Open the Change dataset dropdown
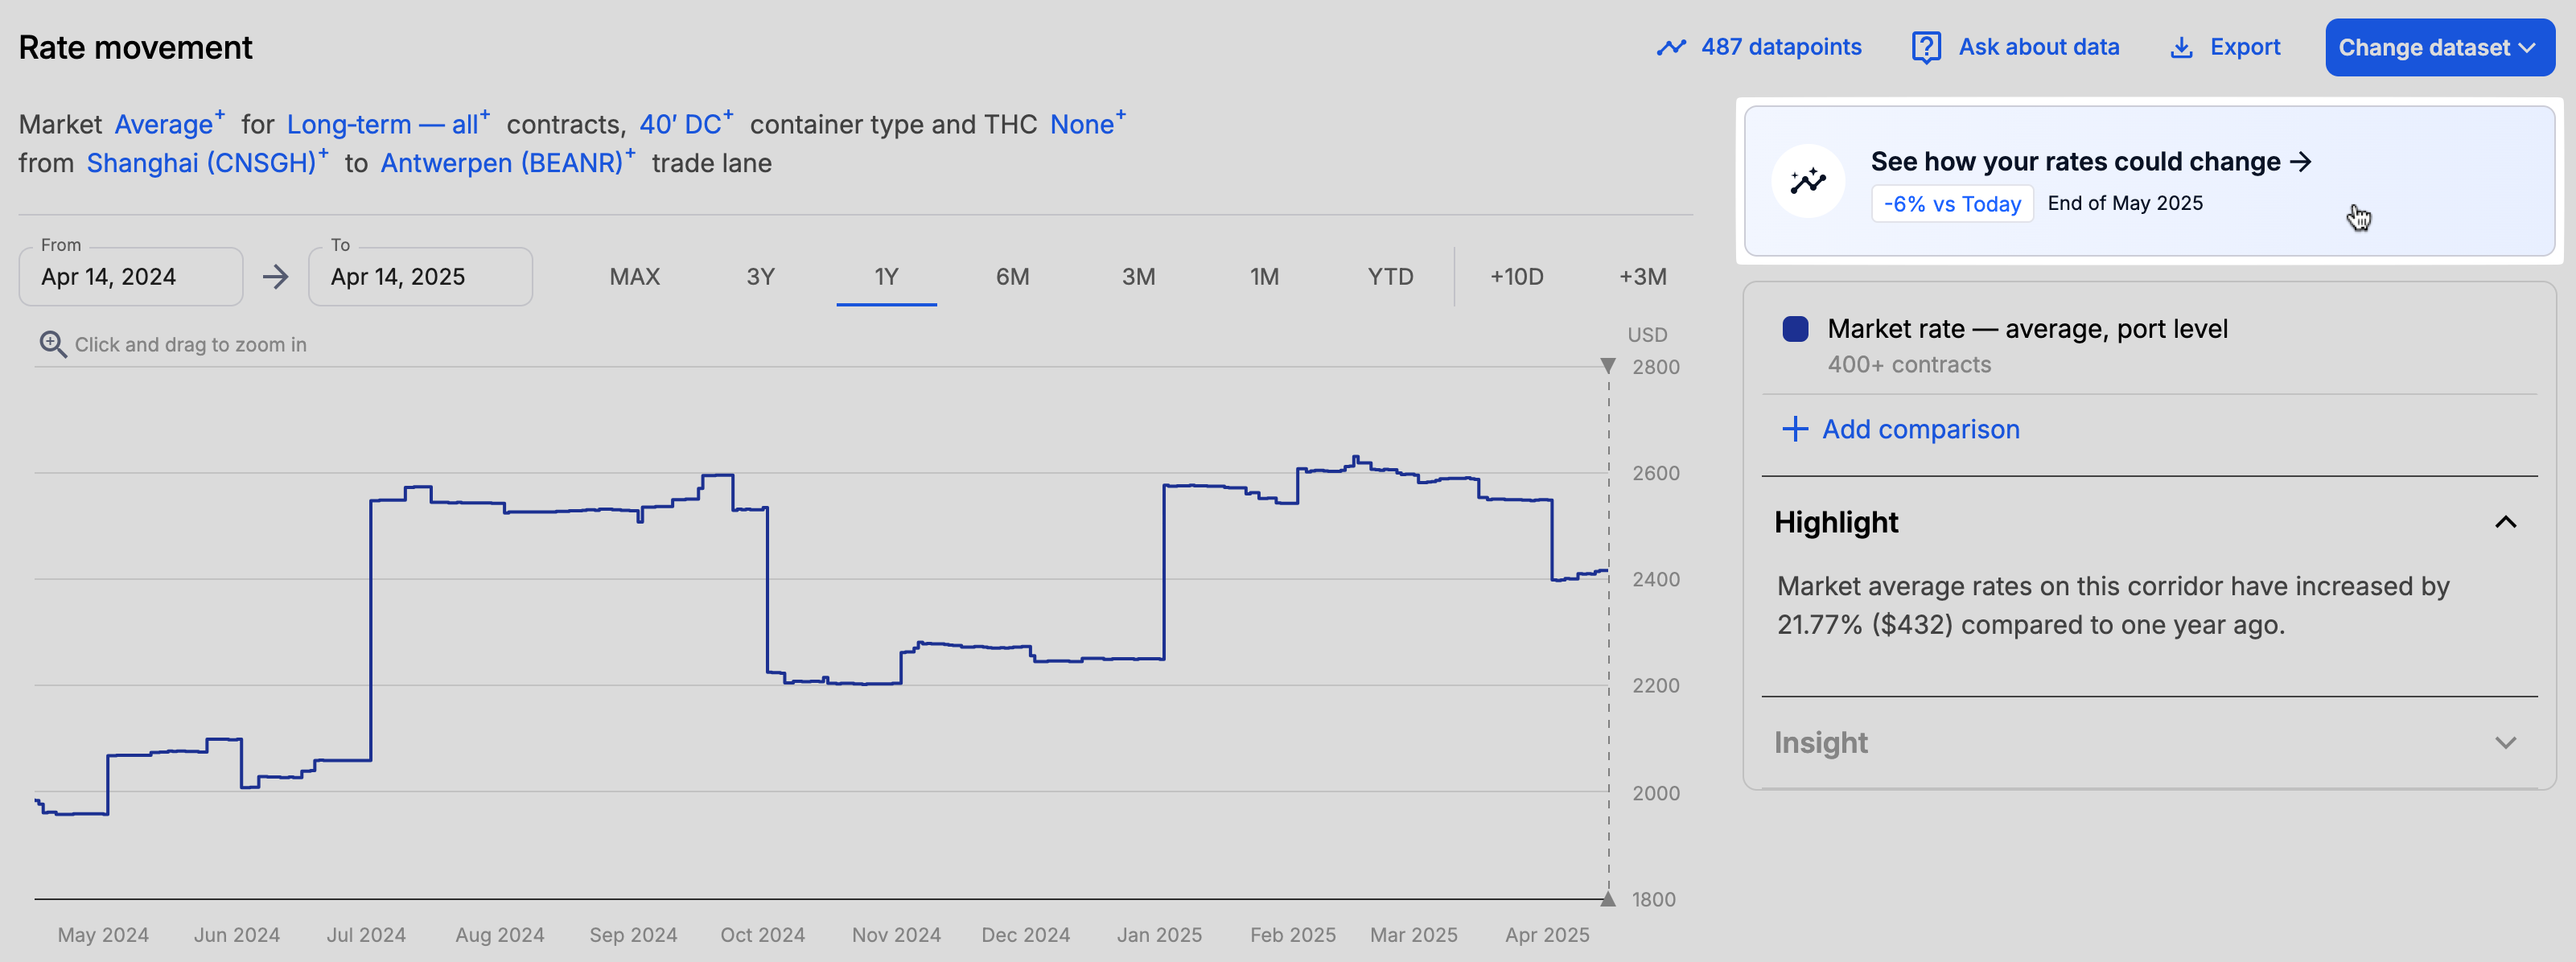 point(2440,47)
